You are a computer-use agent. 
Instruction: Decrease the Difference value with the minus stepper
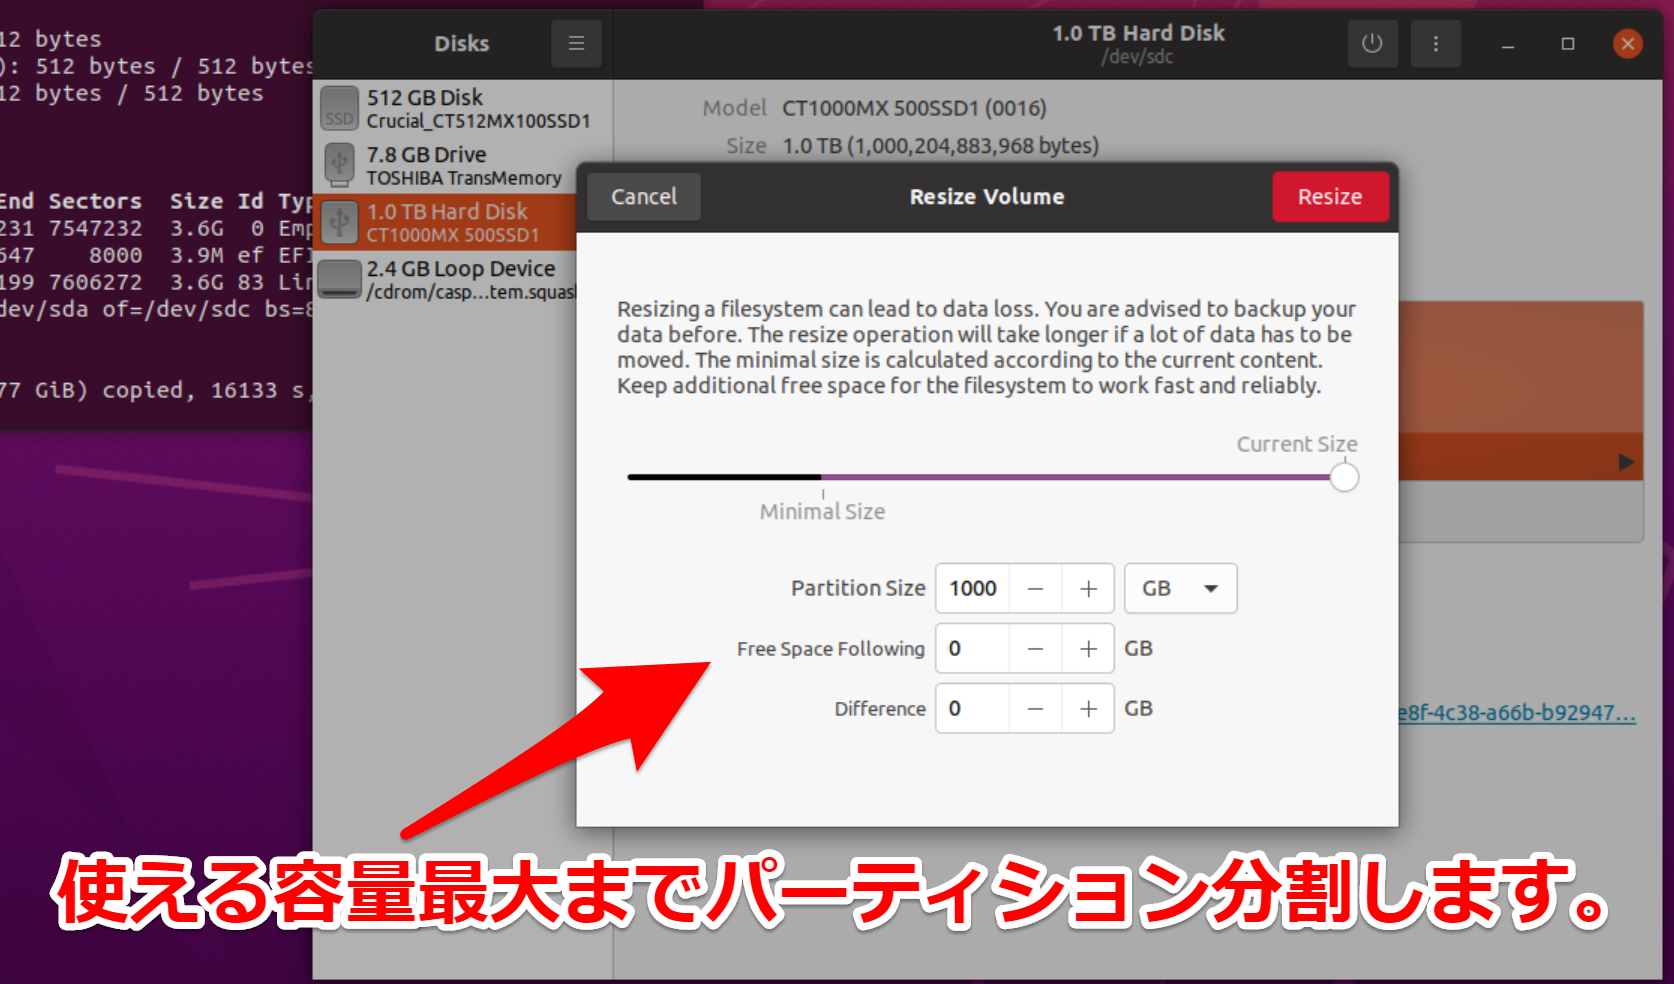click(x=1036, y=708)
